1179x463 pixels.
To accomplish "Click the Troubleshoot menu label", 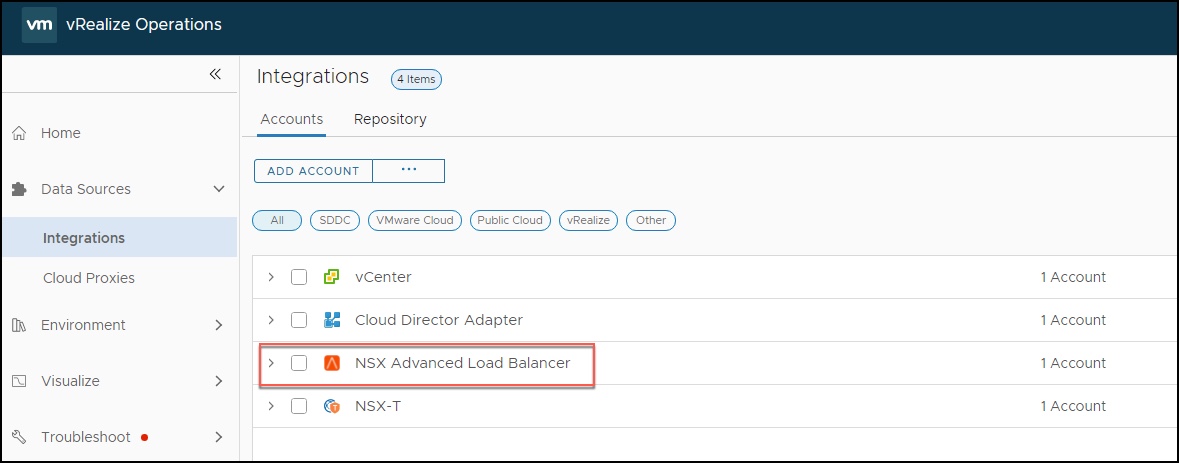I will (86, 437).
